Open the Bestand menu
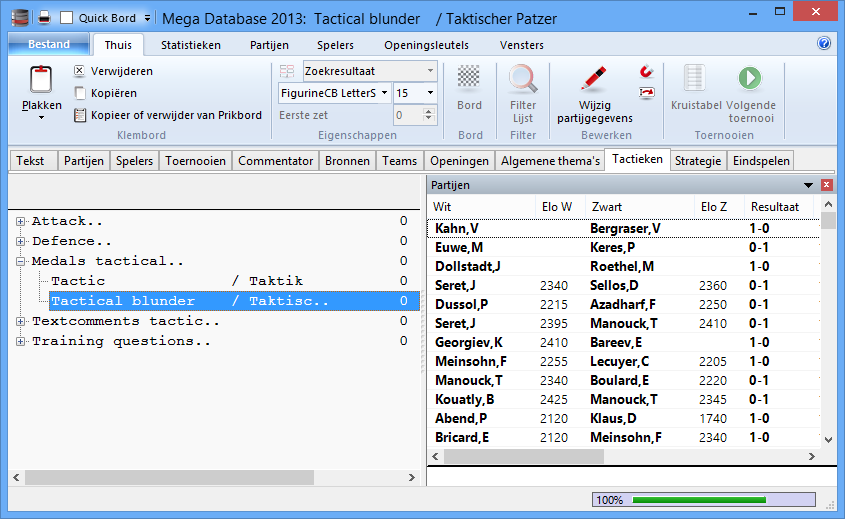 [49, 44]
